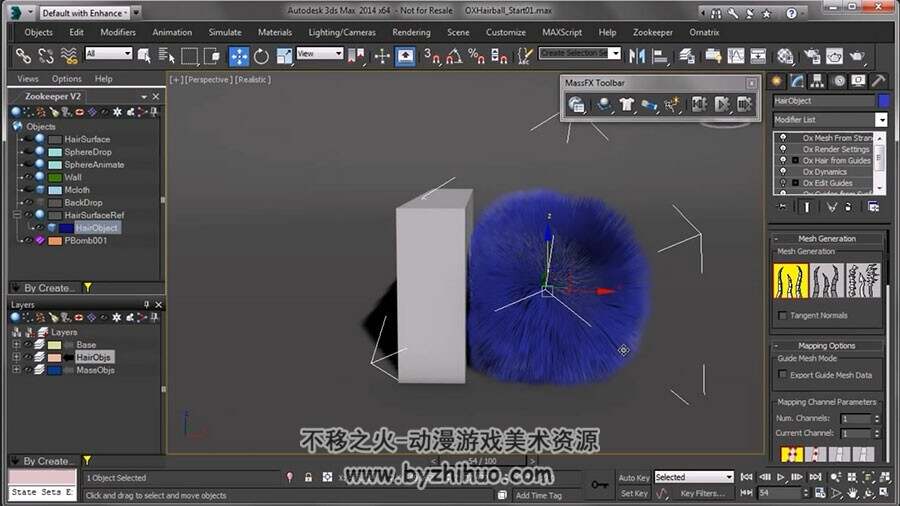The width and height of the screenshot is (900, 506).
Task: Toggle the Percent Snap icon
Action: [x=476, y=56]
